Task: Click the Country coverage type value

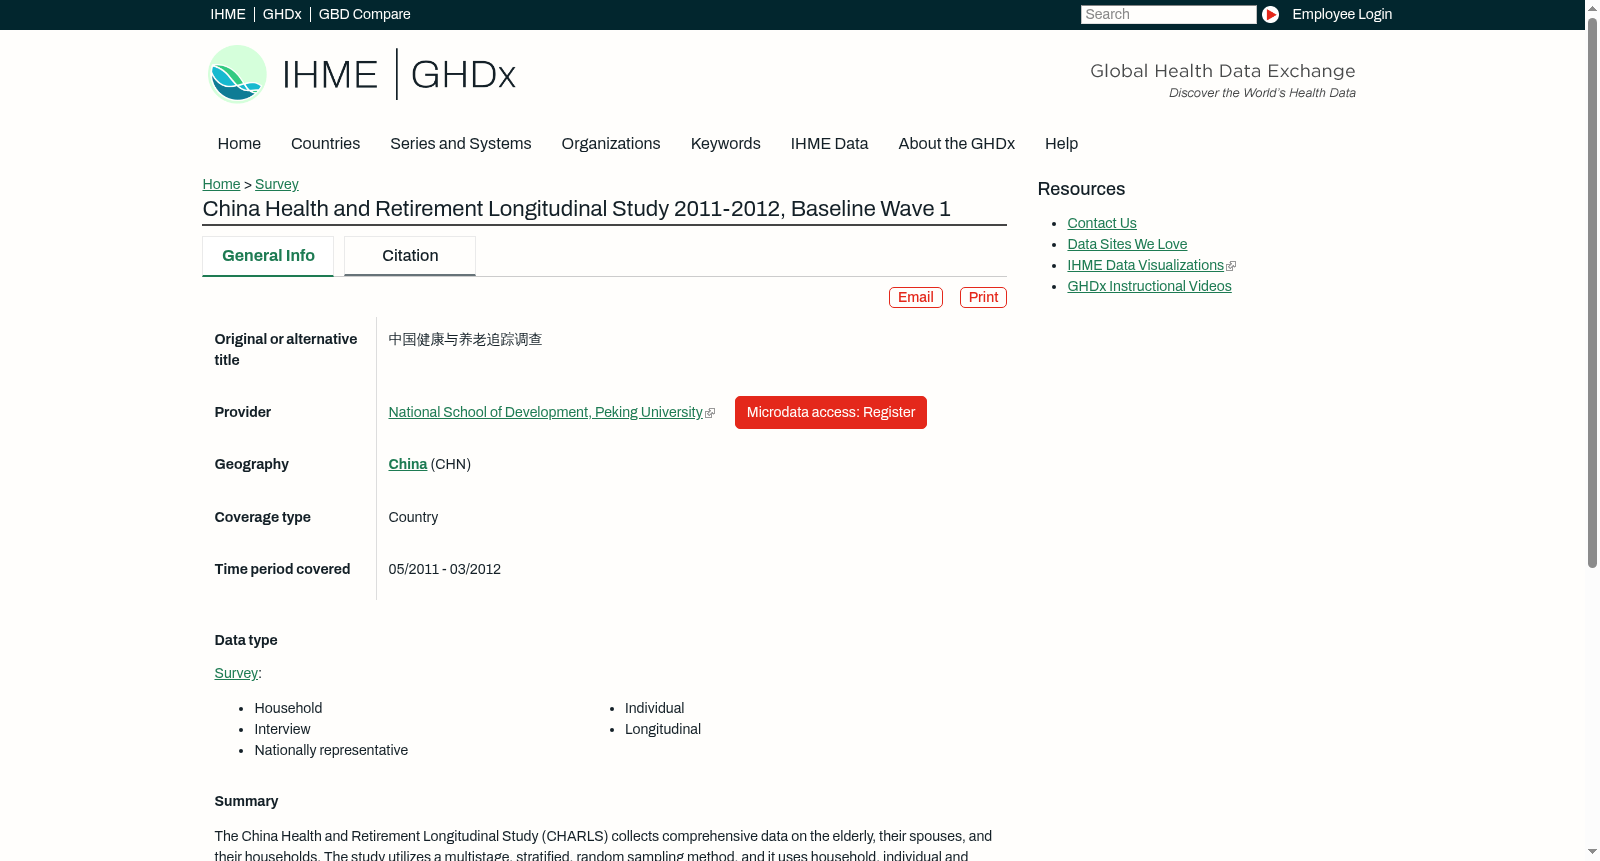Action: click(413, 517)
